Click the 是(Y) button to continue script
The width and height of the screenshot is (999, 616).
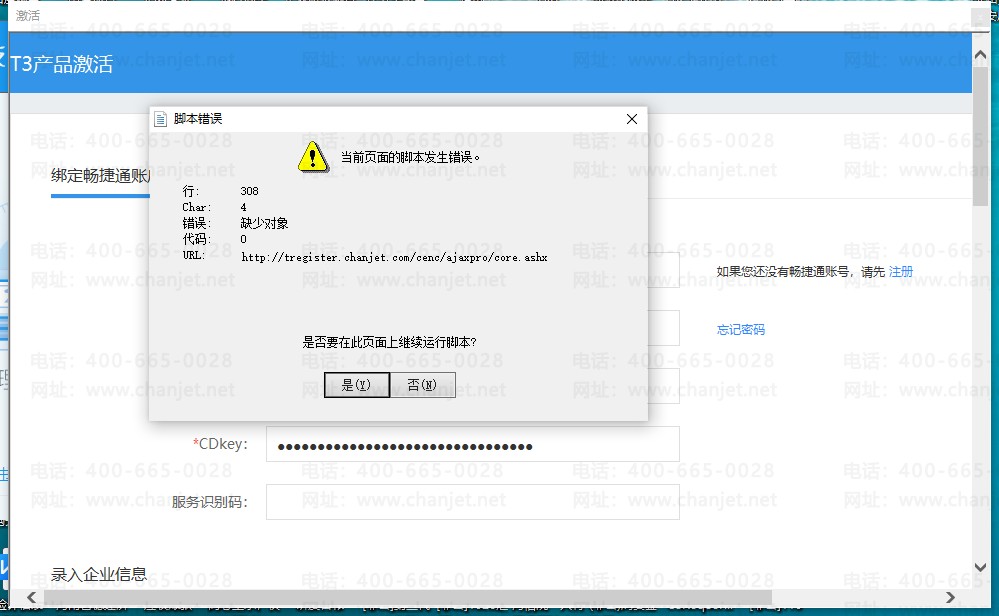click(357, 385)
